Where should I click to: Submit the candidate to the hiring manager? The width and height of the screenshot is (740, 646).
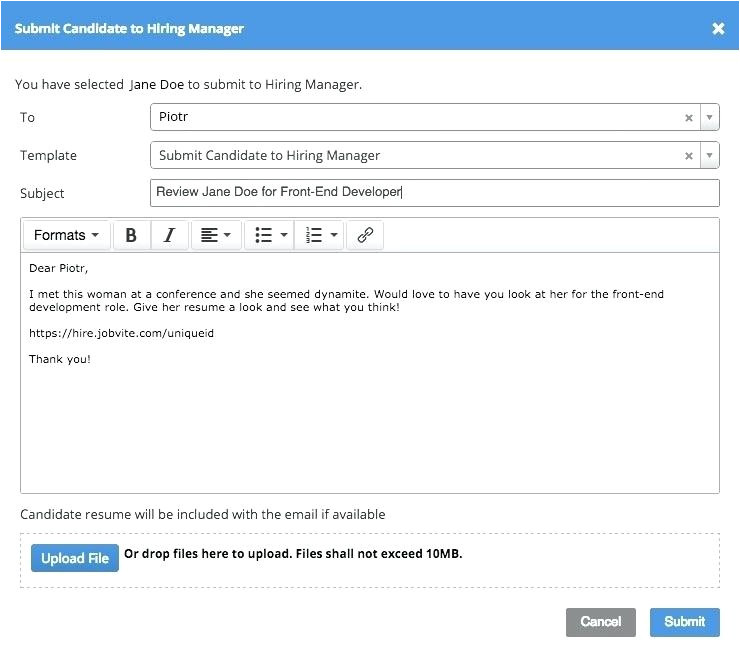684,621
